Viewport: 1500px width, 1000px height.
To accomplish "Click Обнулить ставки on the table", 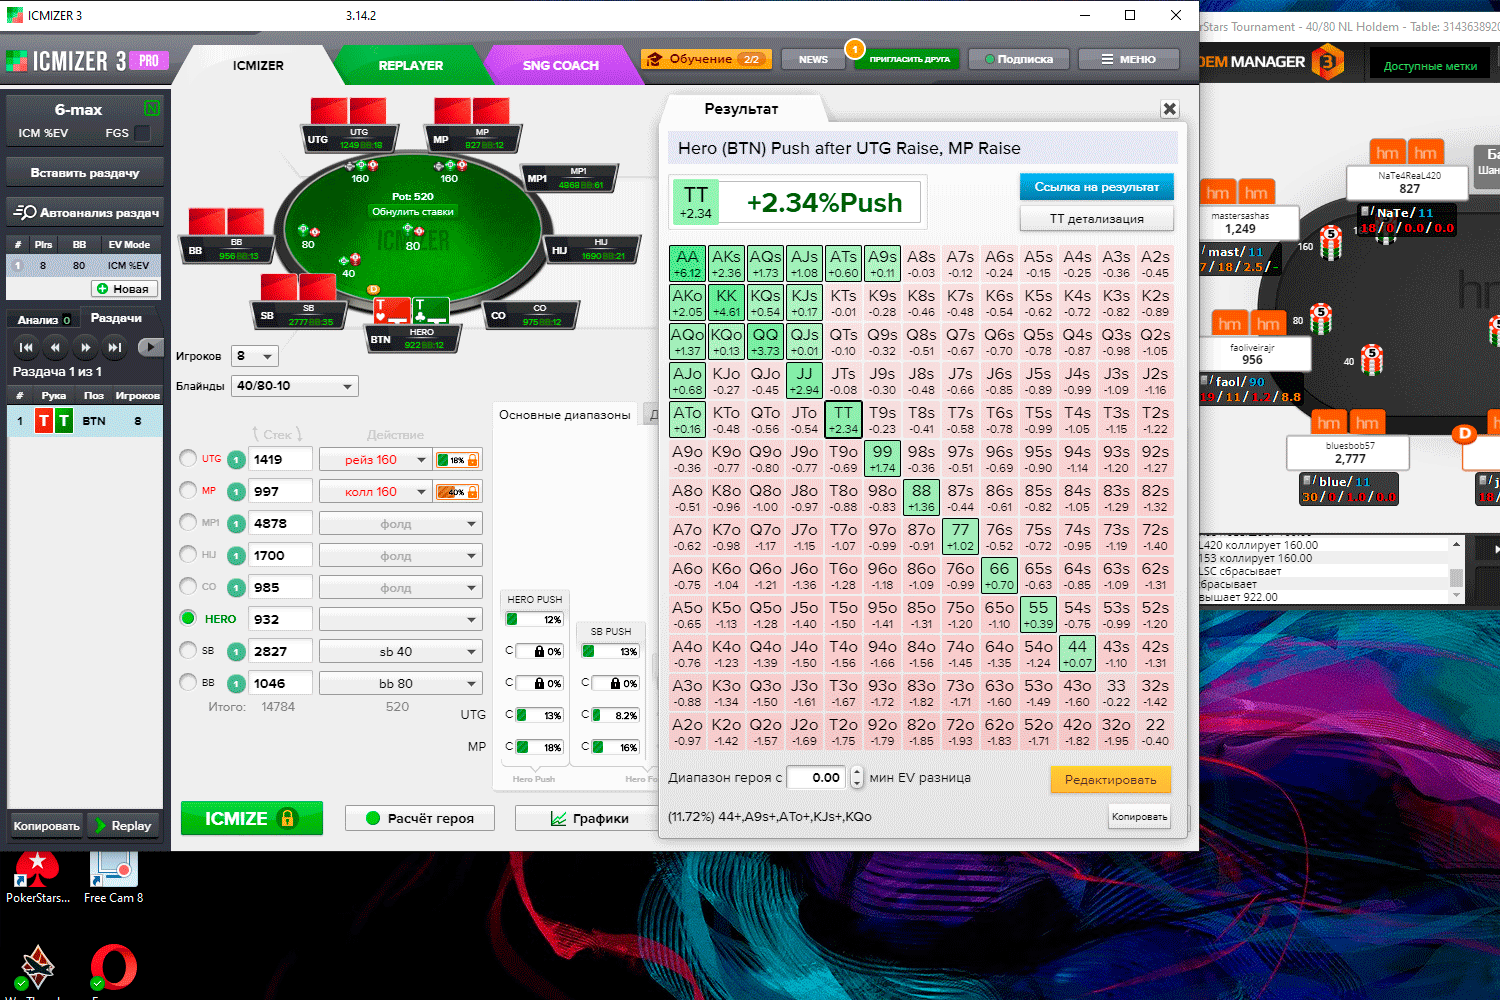I will coord(413,212).
